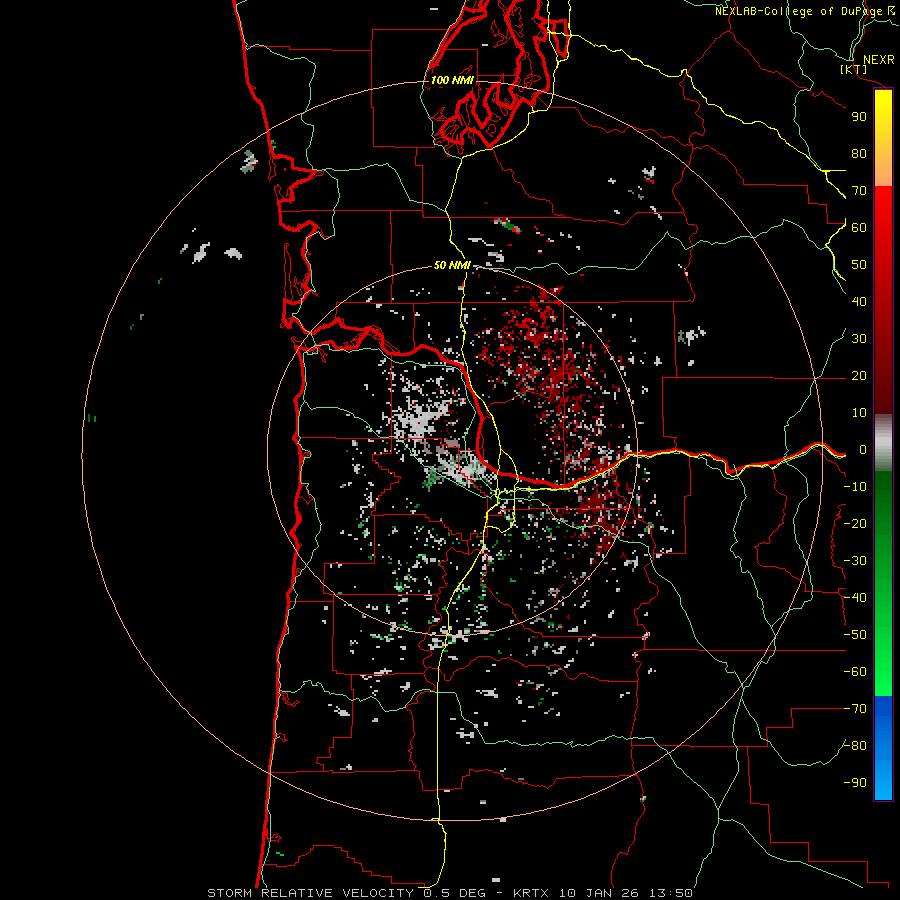Click the NEXLAB-College of DuPage credit text
The width and height of the screenshot is (900, 900).
[804, 11]
